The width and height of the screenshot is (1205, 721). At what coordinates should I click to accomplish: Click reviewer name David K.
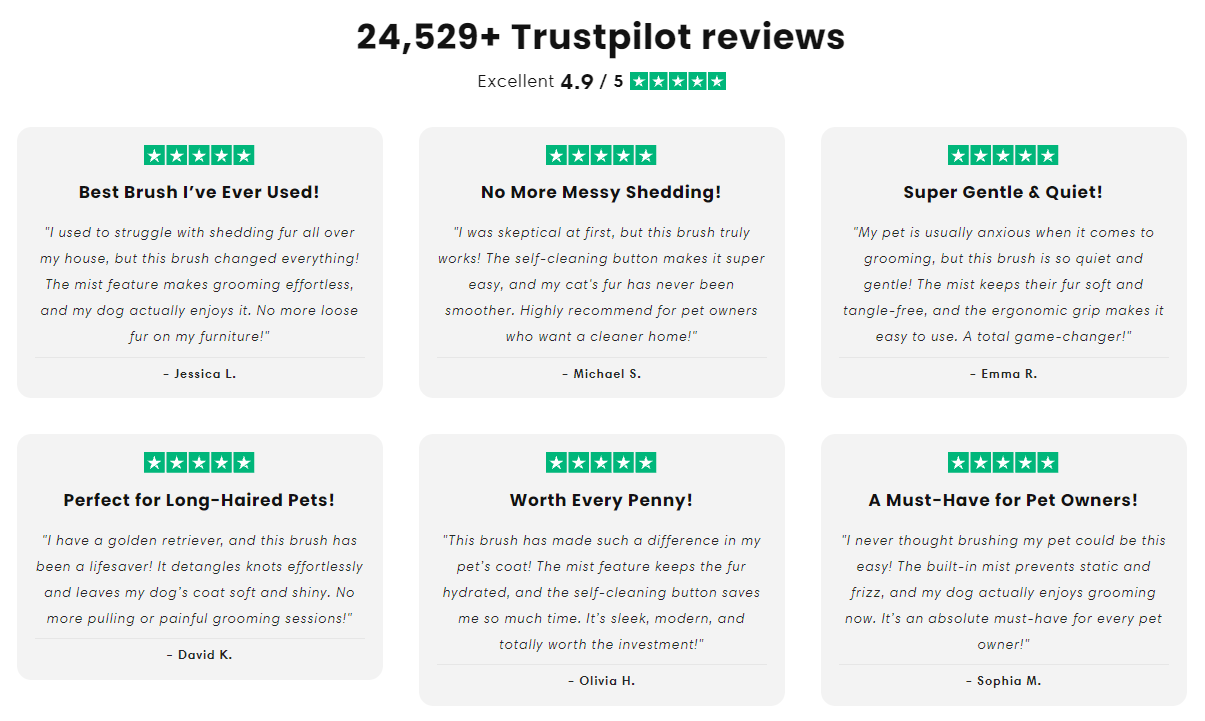(x=199, y=656)
